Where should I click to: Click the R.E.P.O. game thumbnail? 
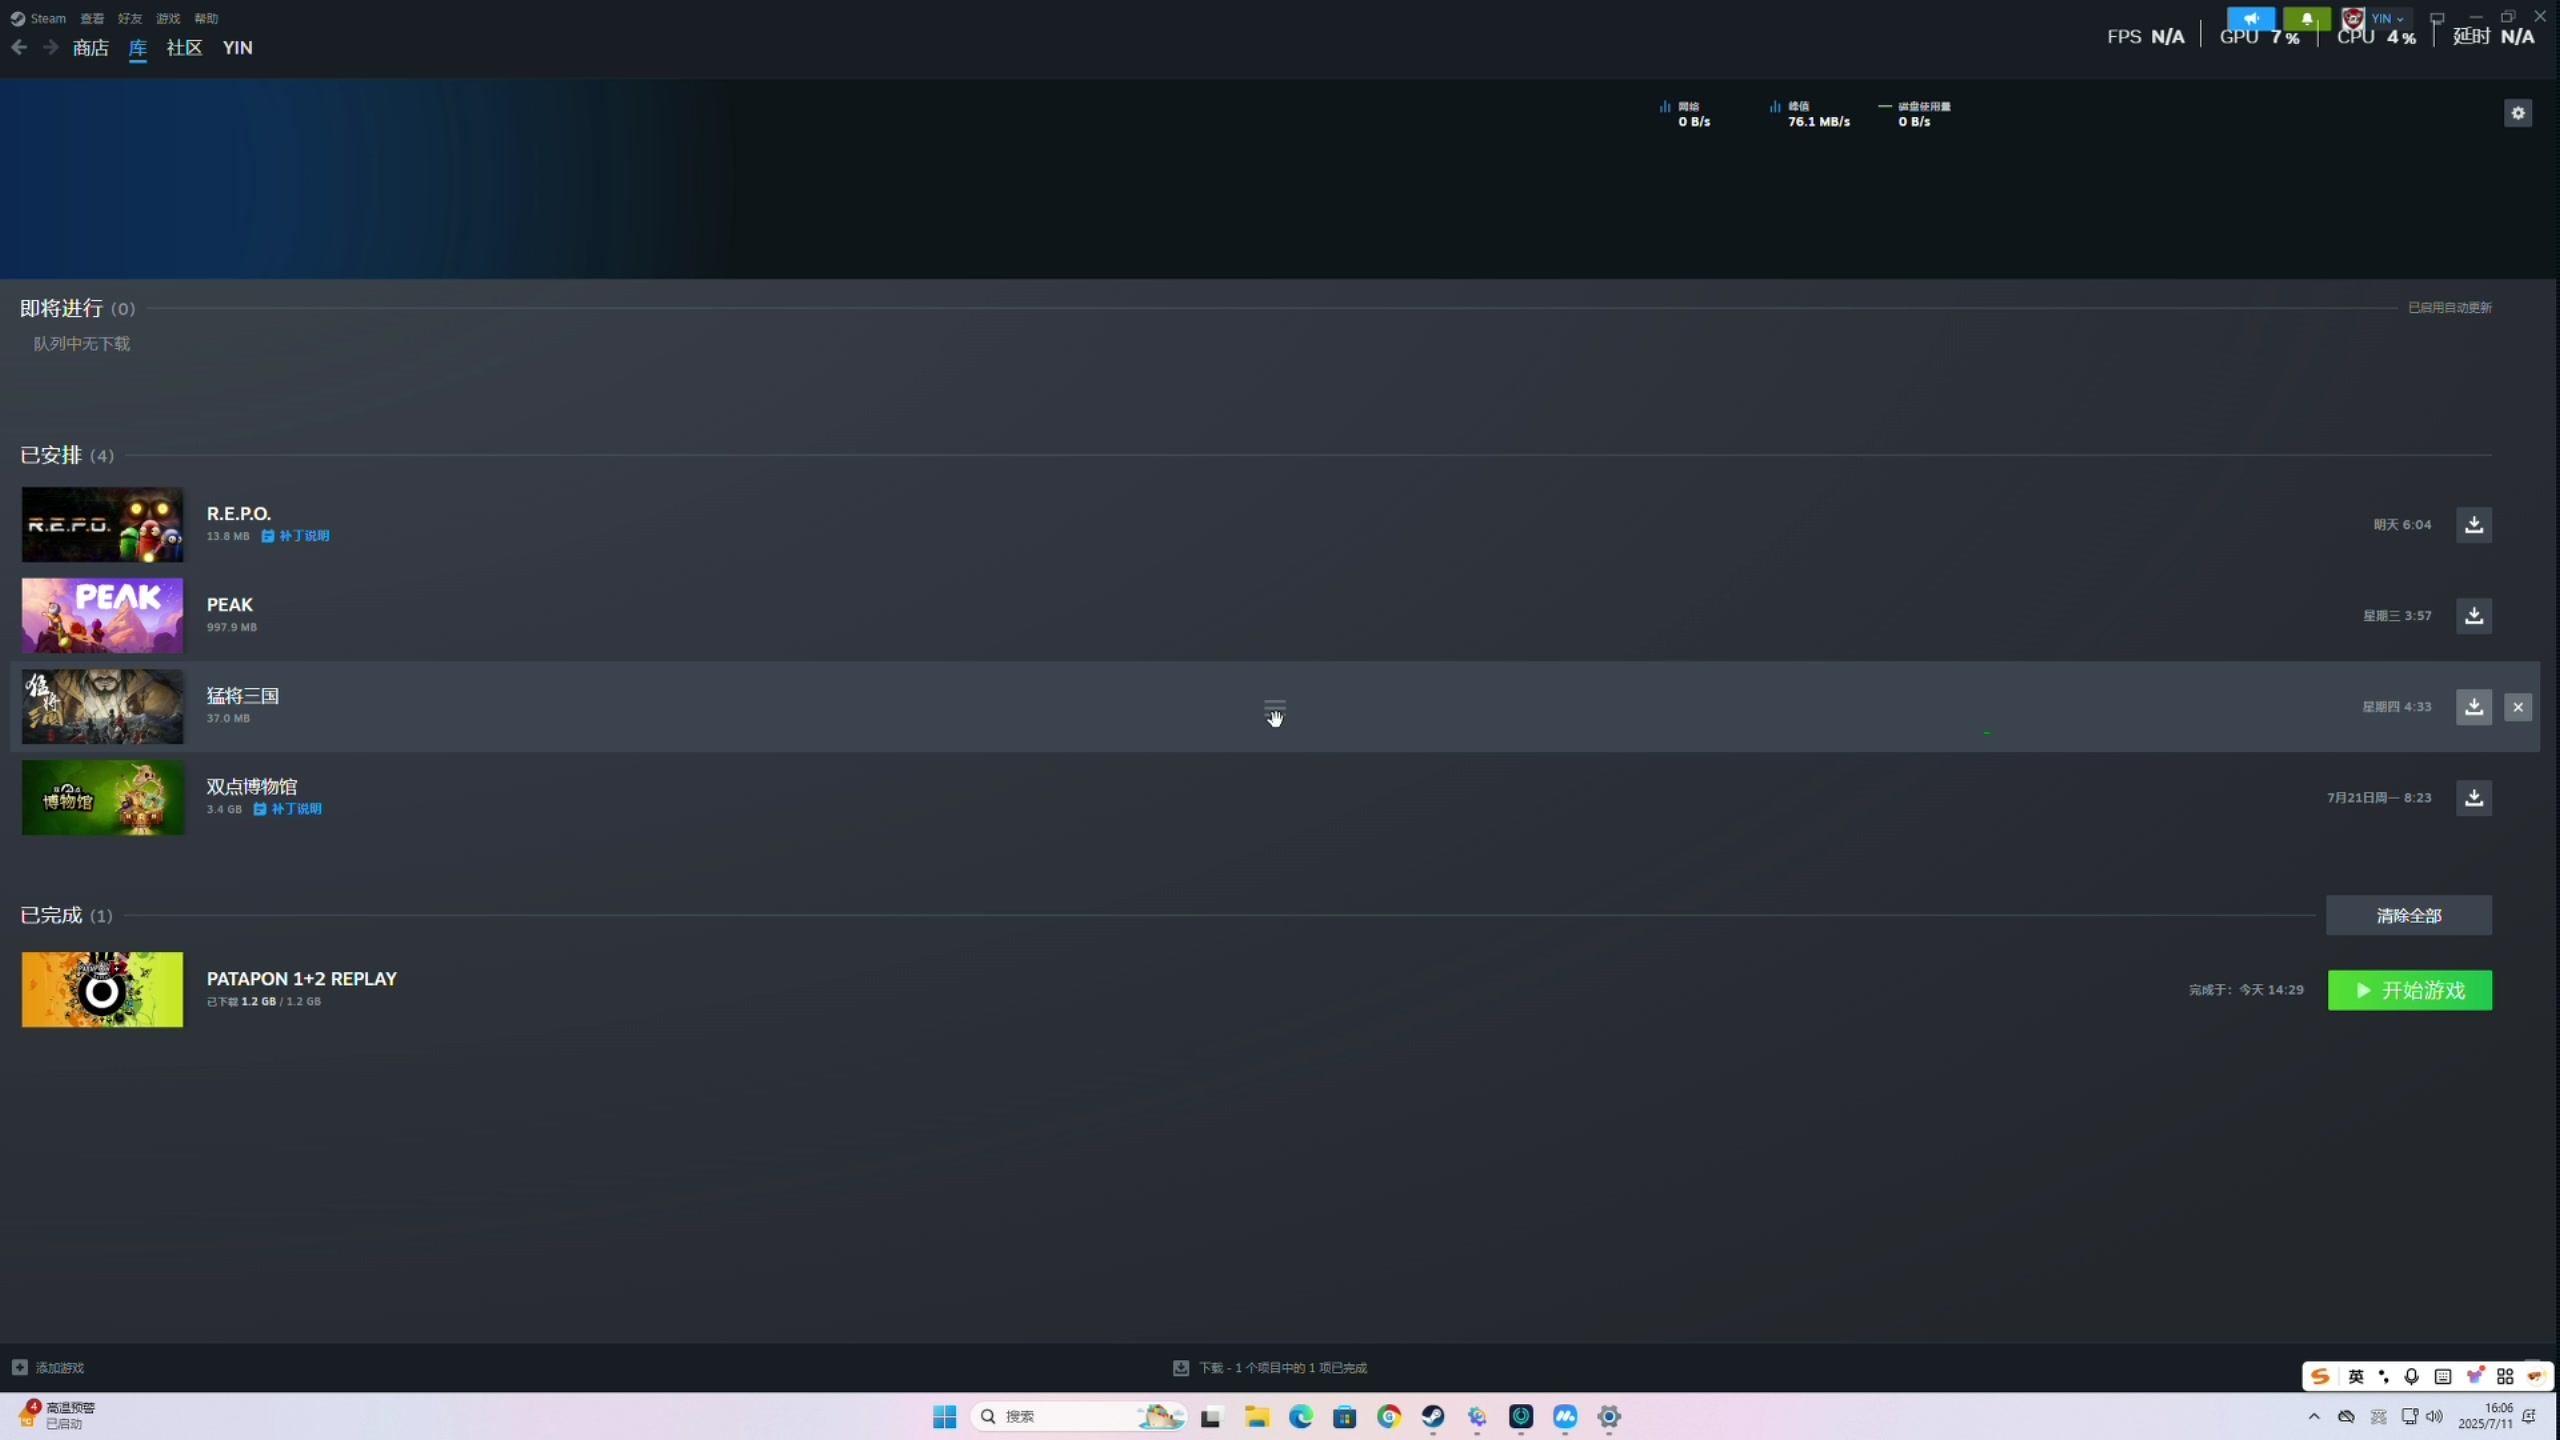tap(102, 524)
